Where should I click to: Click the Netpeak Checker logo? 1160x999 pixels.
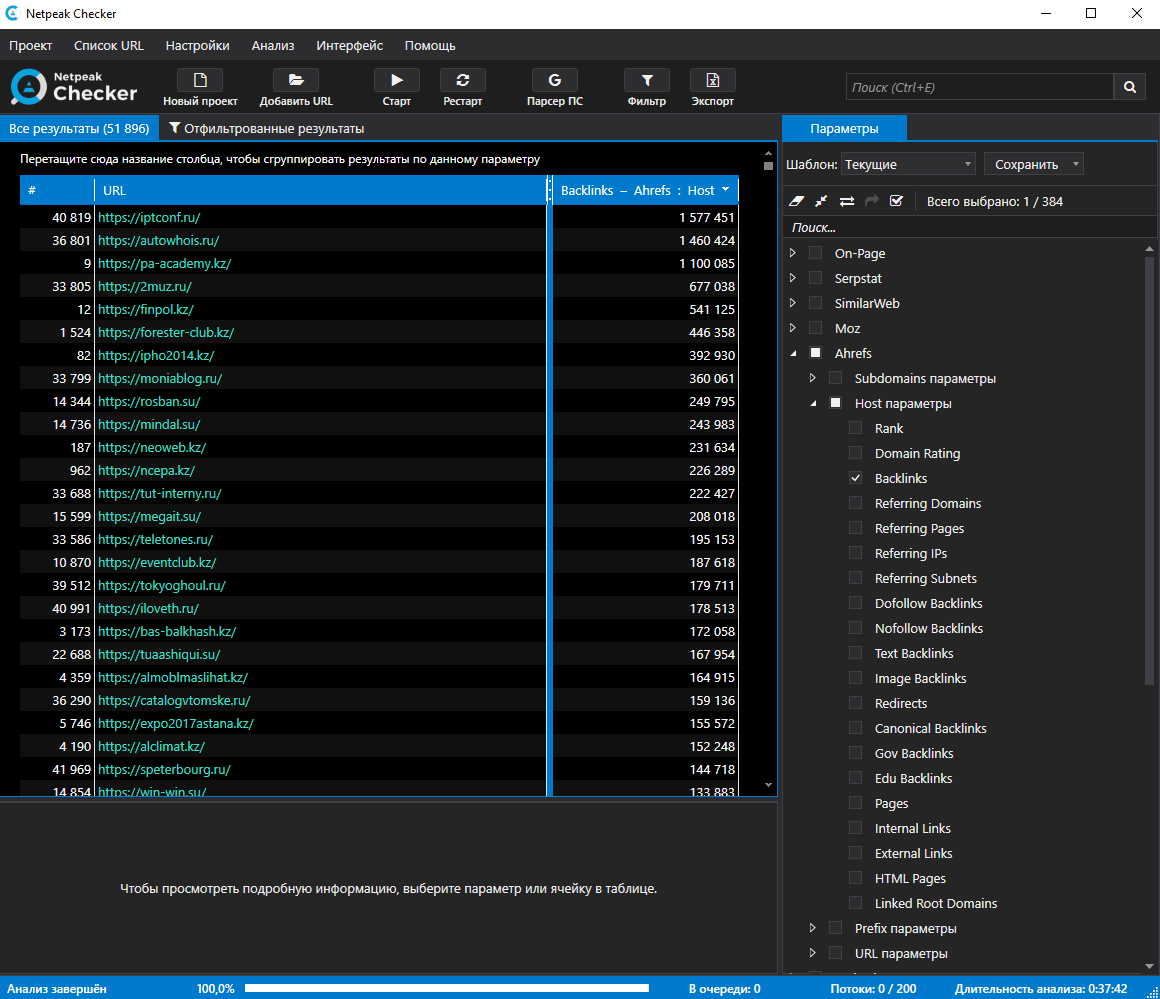(74, 87)
